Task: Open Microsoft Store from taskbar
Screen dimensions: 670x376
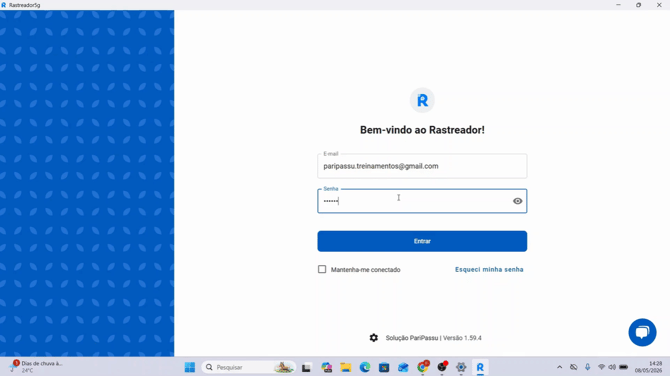Action: 384,367
